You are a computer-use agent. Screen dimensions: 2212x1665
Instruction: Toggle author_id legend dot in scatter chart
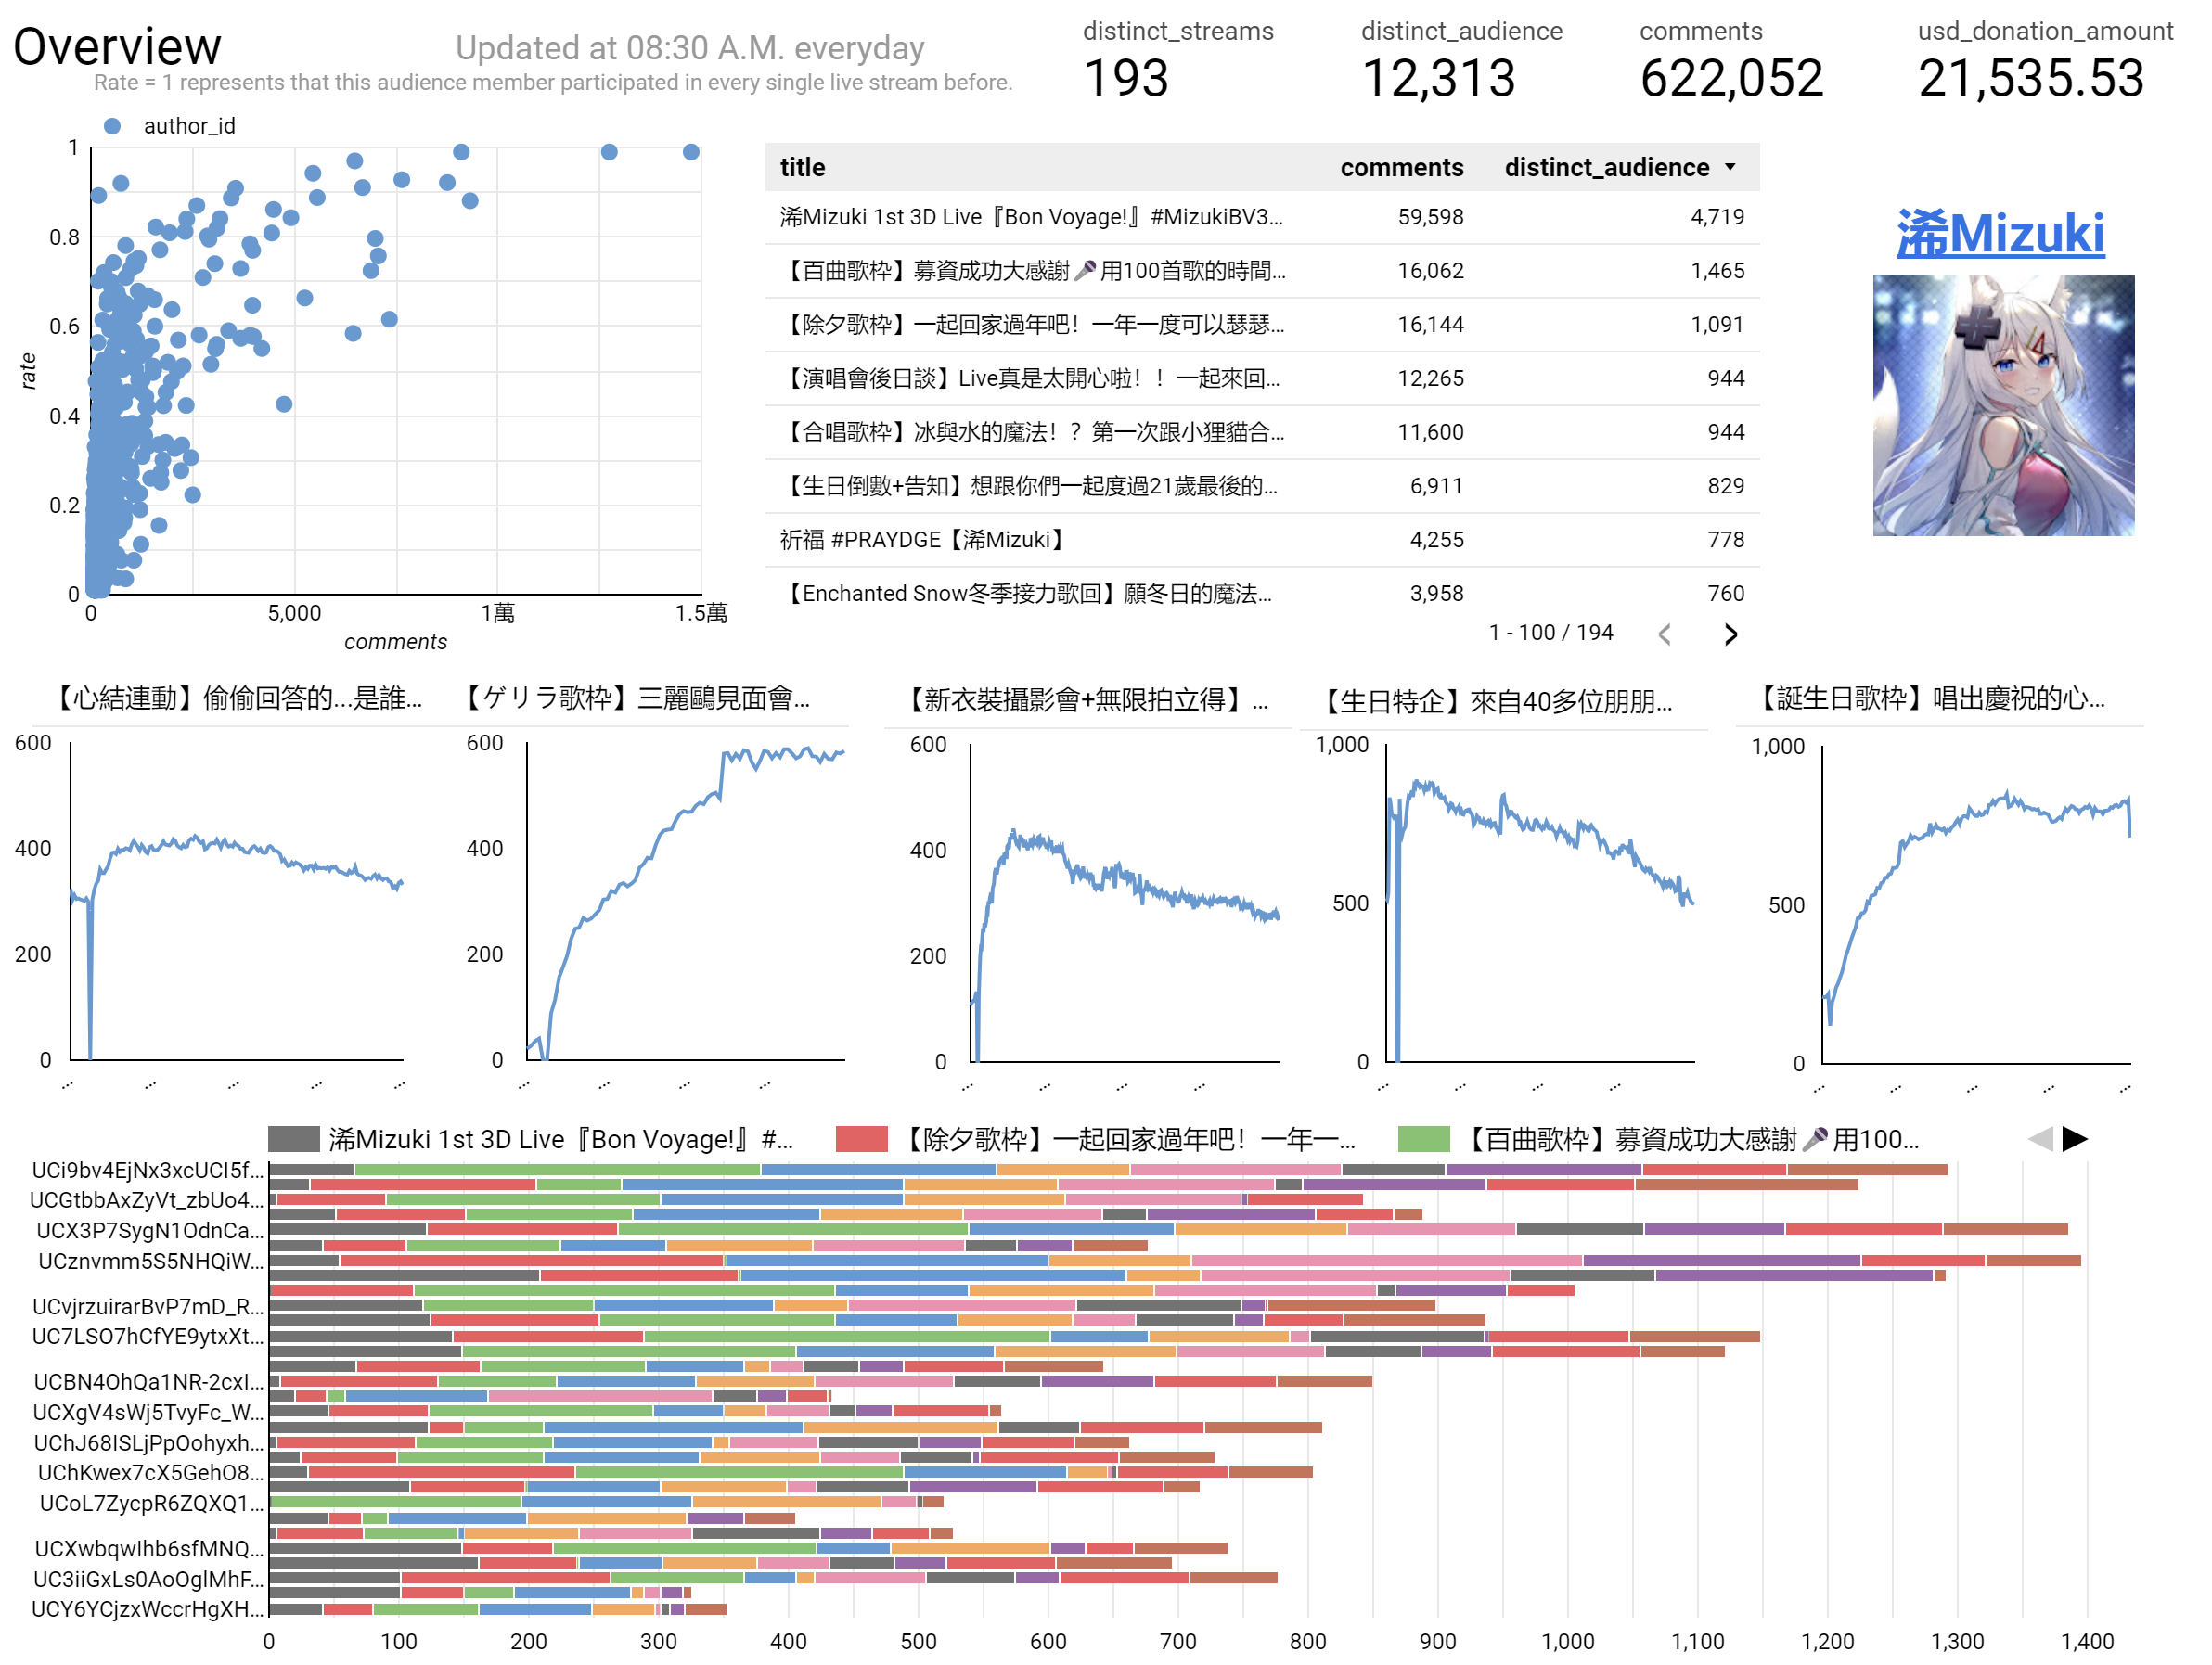(112, 126)
